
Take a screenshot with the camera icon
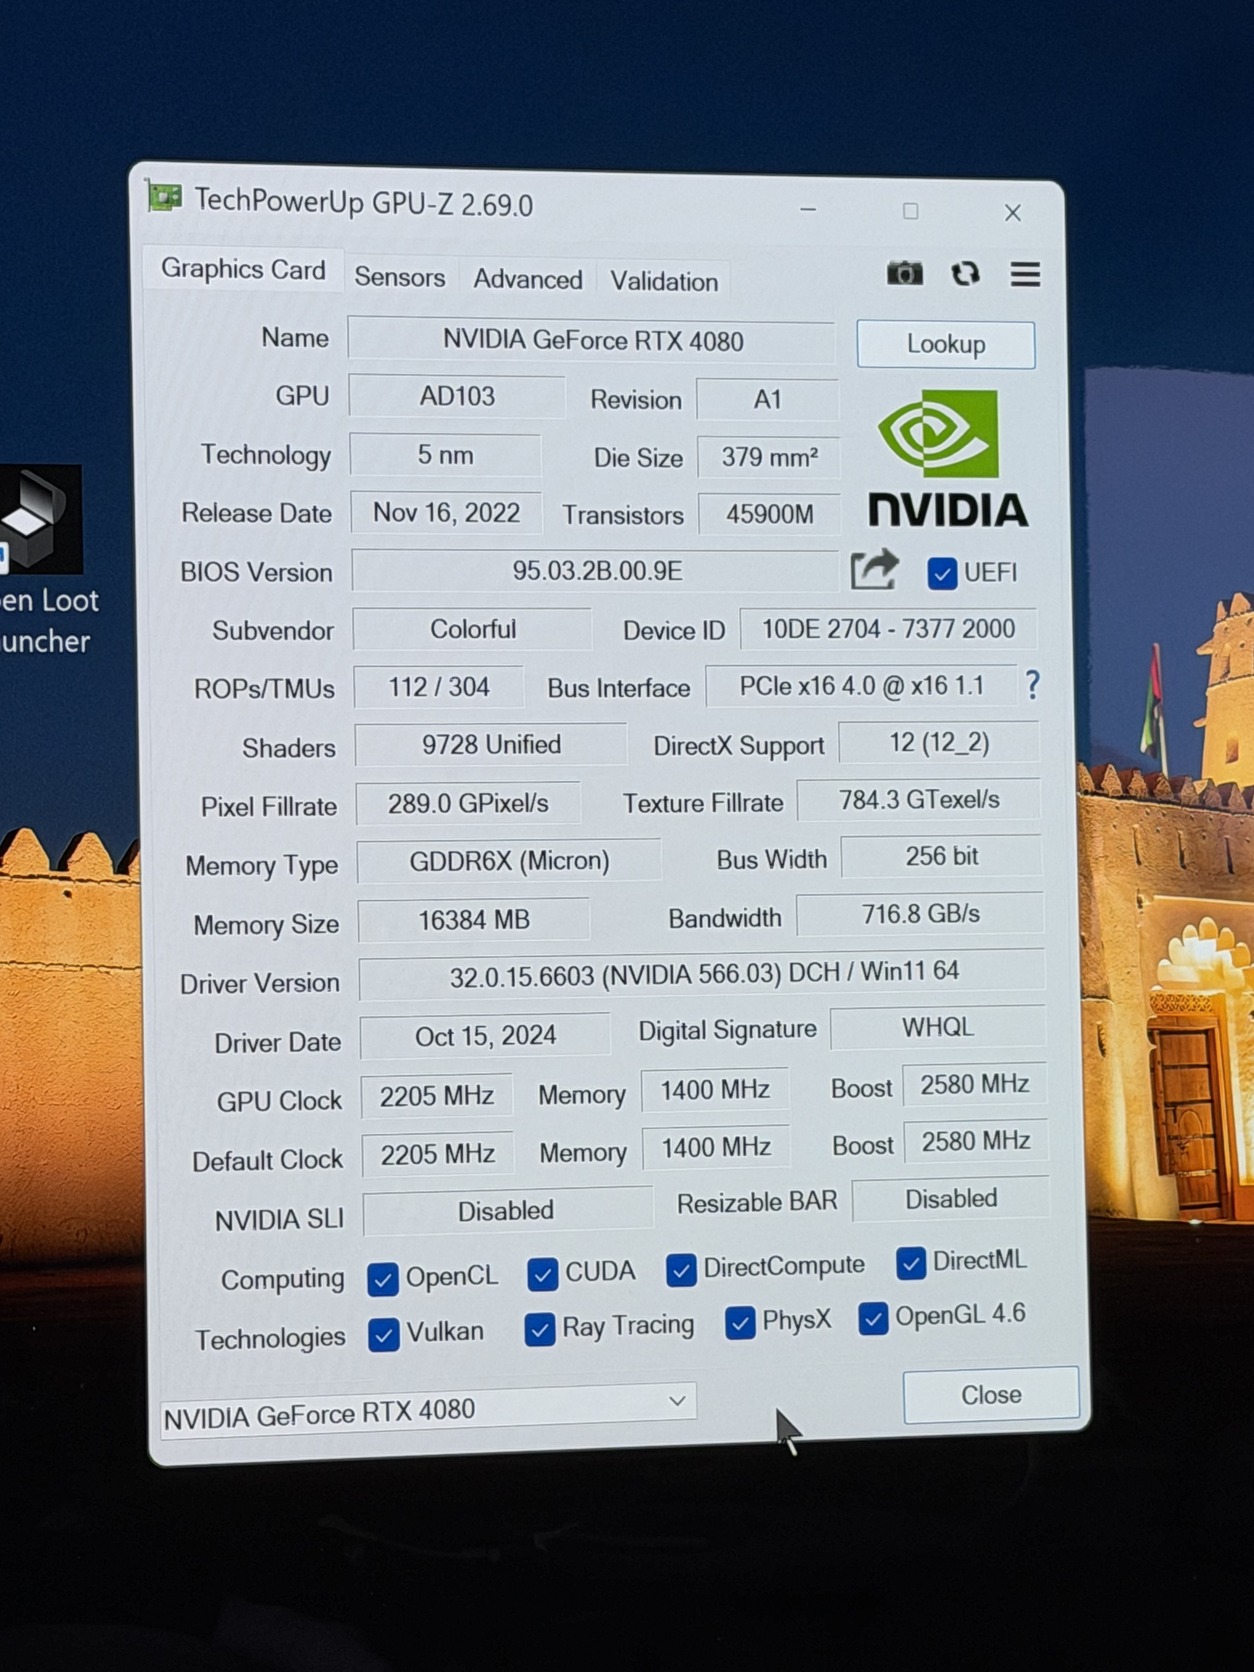pyautogui.click(x=905, y=273)
